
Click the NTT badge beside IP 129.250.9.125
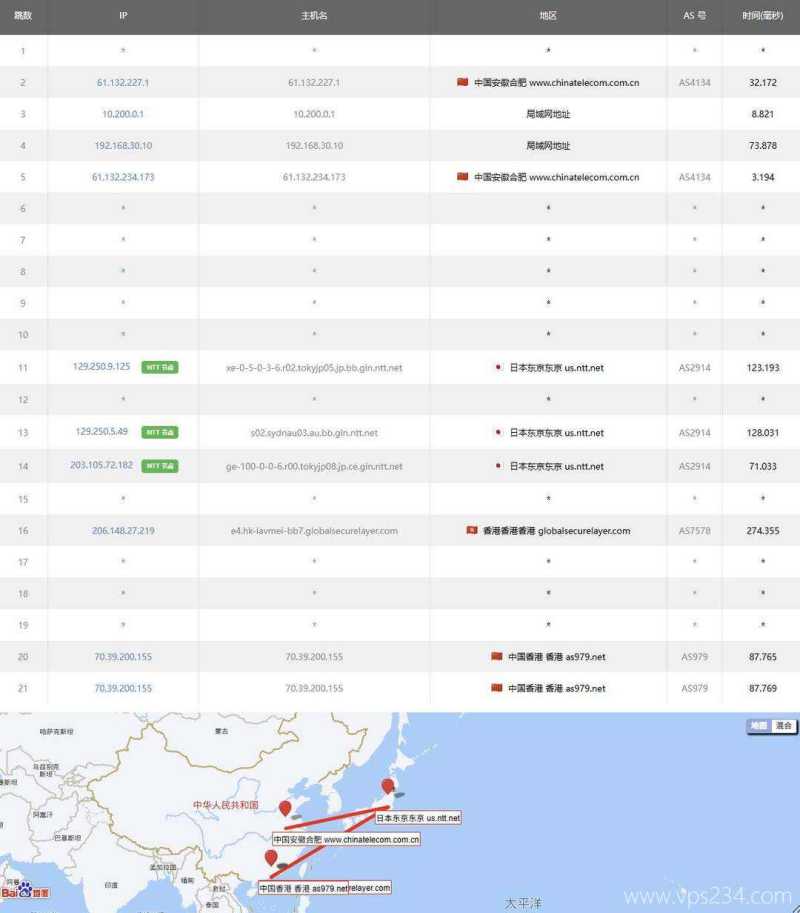[160, 367]
